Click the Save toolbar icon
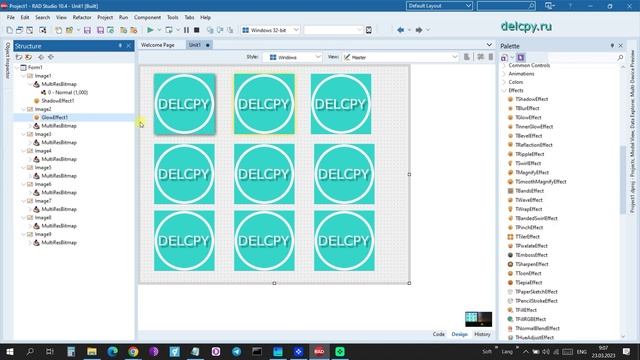Image resolution: width=640 pixels, height=360 pixels. pos(87,30)
